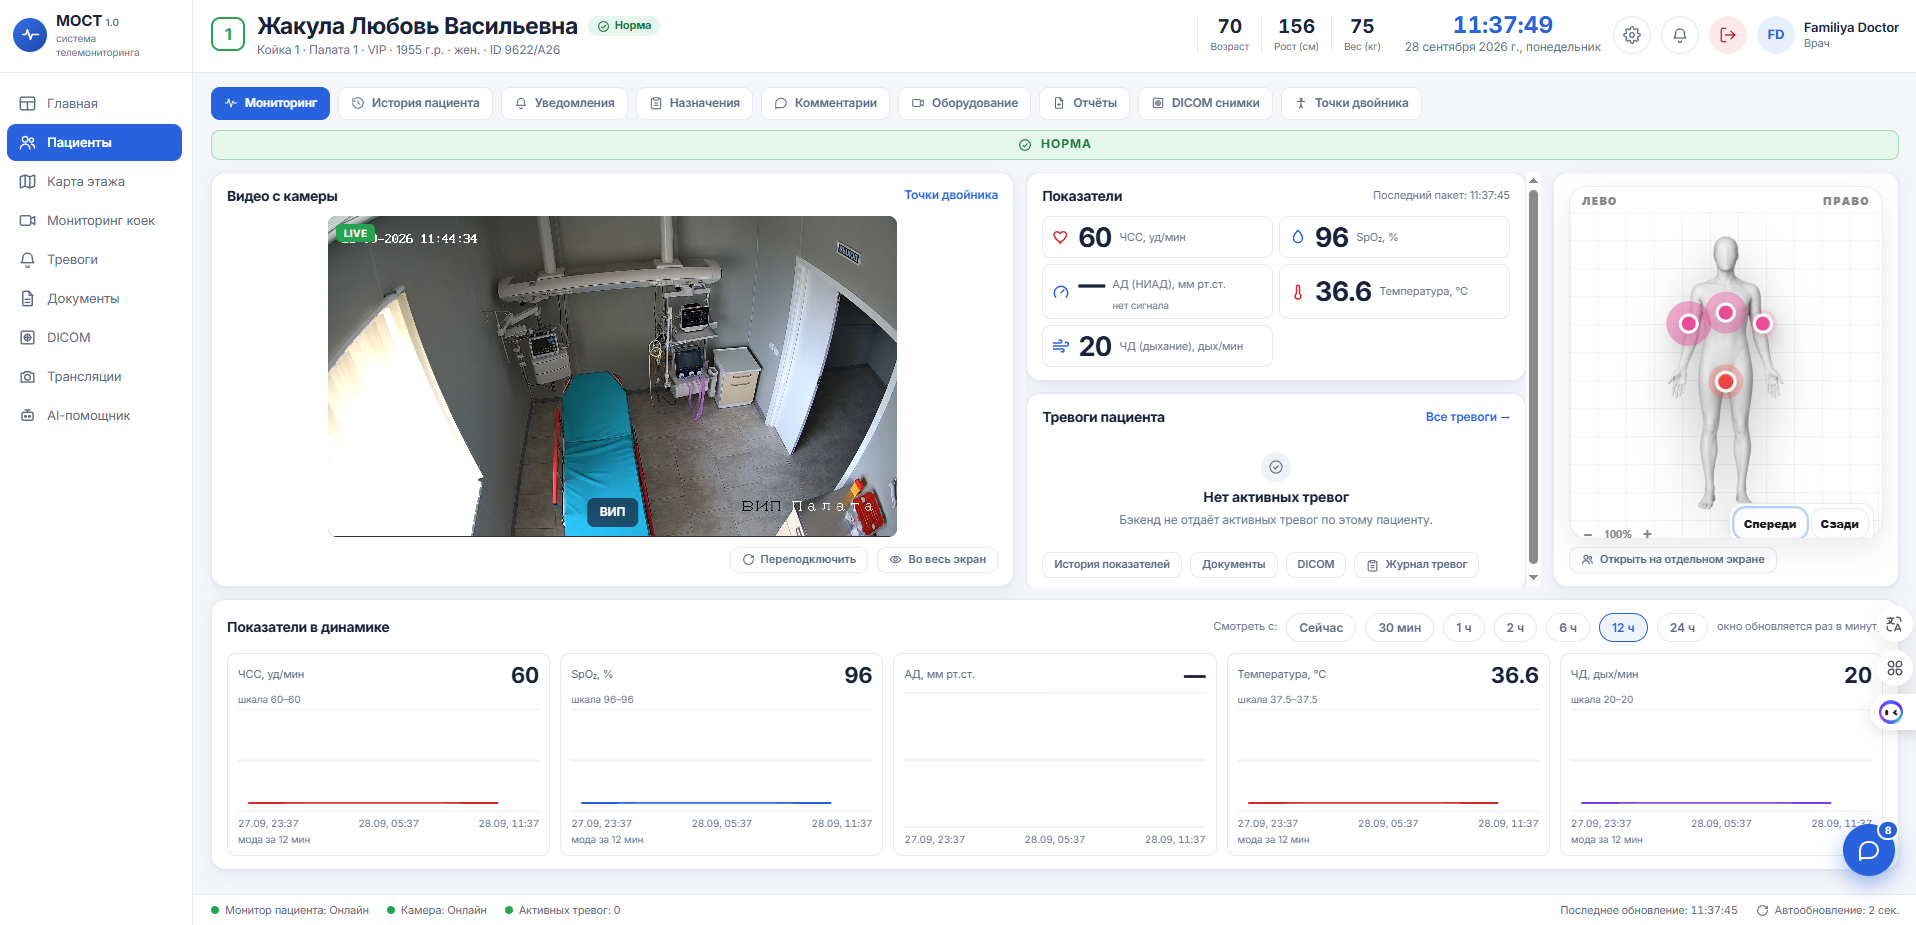Image resolution: width=1916 pixels, height=925 pixels.
Task: Open the chat bubble with badge 8
Action: pyautogui.click(x=1868, y=850)
